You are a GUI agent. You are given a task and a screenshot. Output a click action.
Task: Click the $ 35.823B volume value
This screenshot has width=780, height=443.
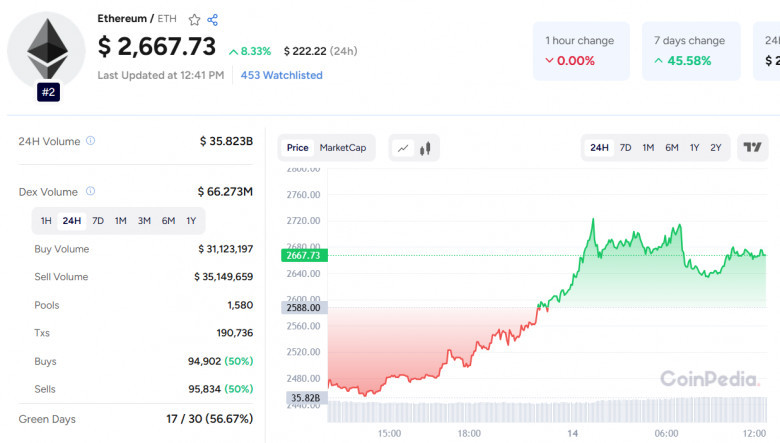226,141
